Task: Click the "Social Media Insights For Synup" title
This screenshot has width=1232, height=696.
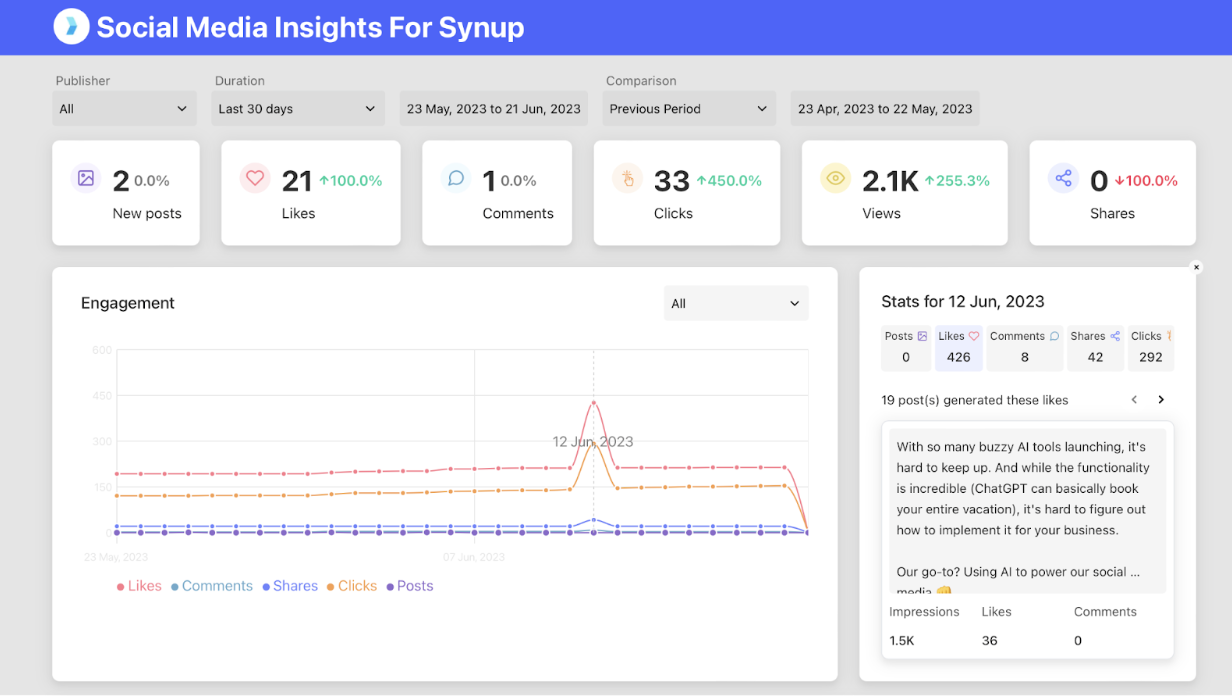Action: (x=310, y=27)
